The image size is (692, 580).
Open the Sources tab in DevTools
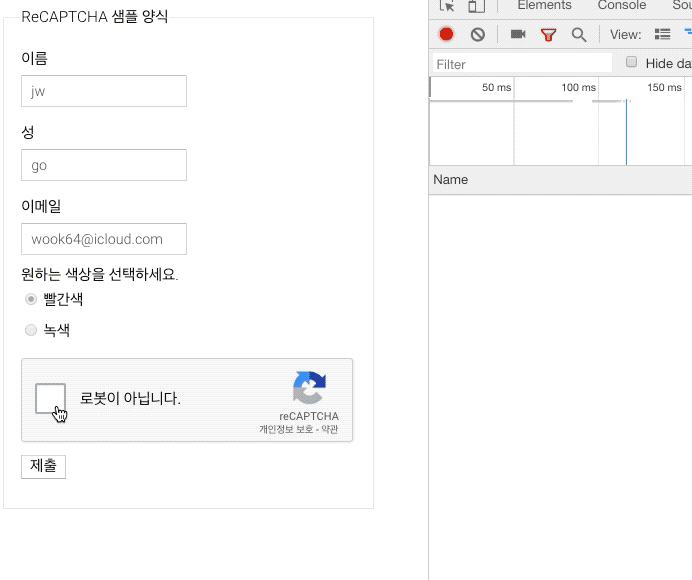pyautogui.click(x=682, y=5)
